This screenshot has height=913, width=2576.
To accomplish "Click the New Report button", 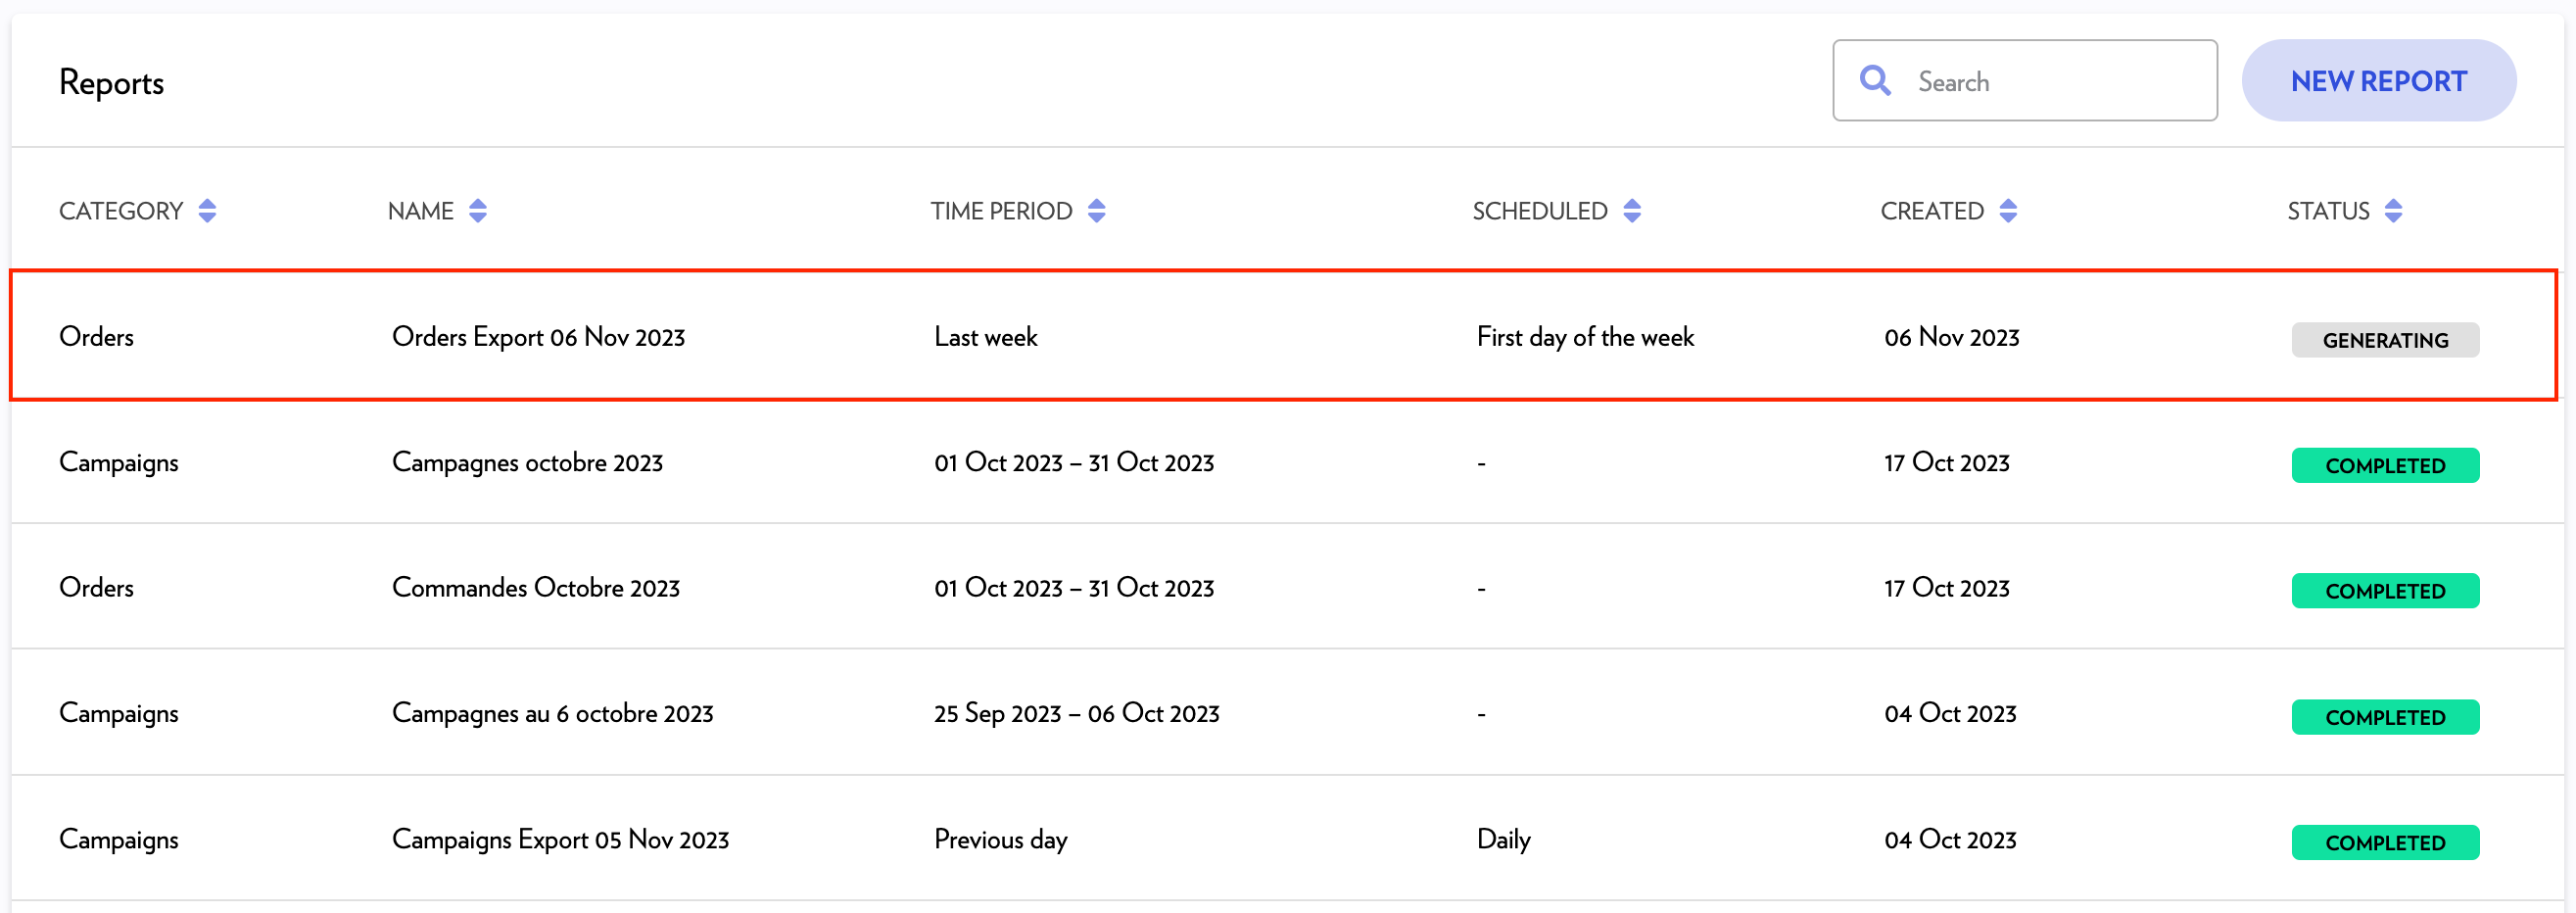I will (x=2378, y=81).
